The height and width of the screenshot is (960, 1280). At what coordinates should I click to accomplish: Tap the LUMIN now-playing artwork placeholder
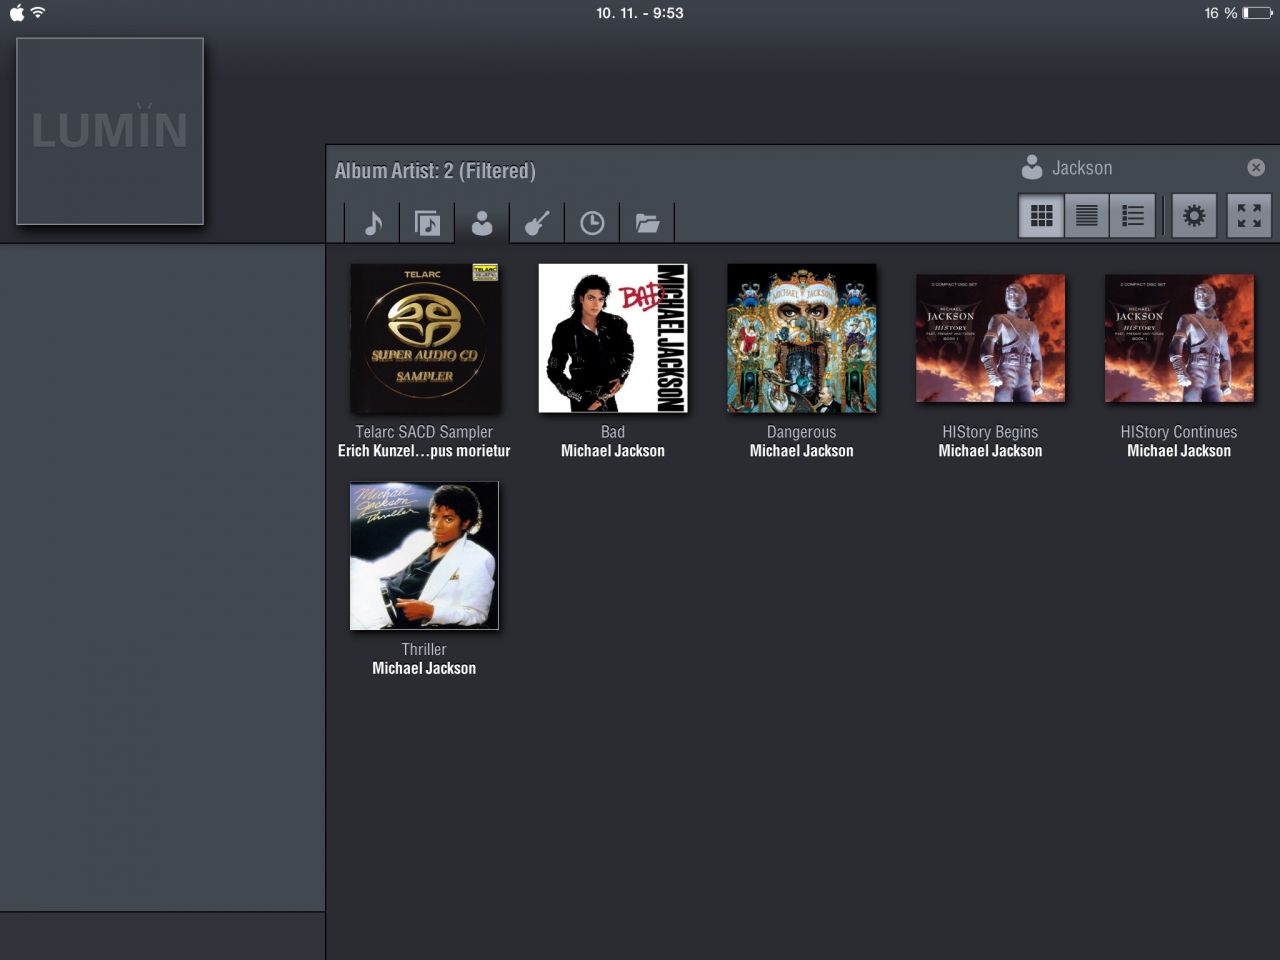pos(110,131)
